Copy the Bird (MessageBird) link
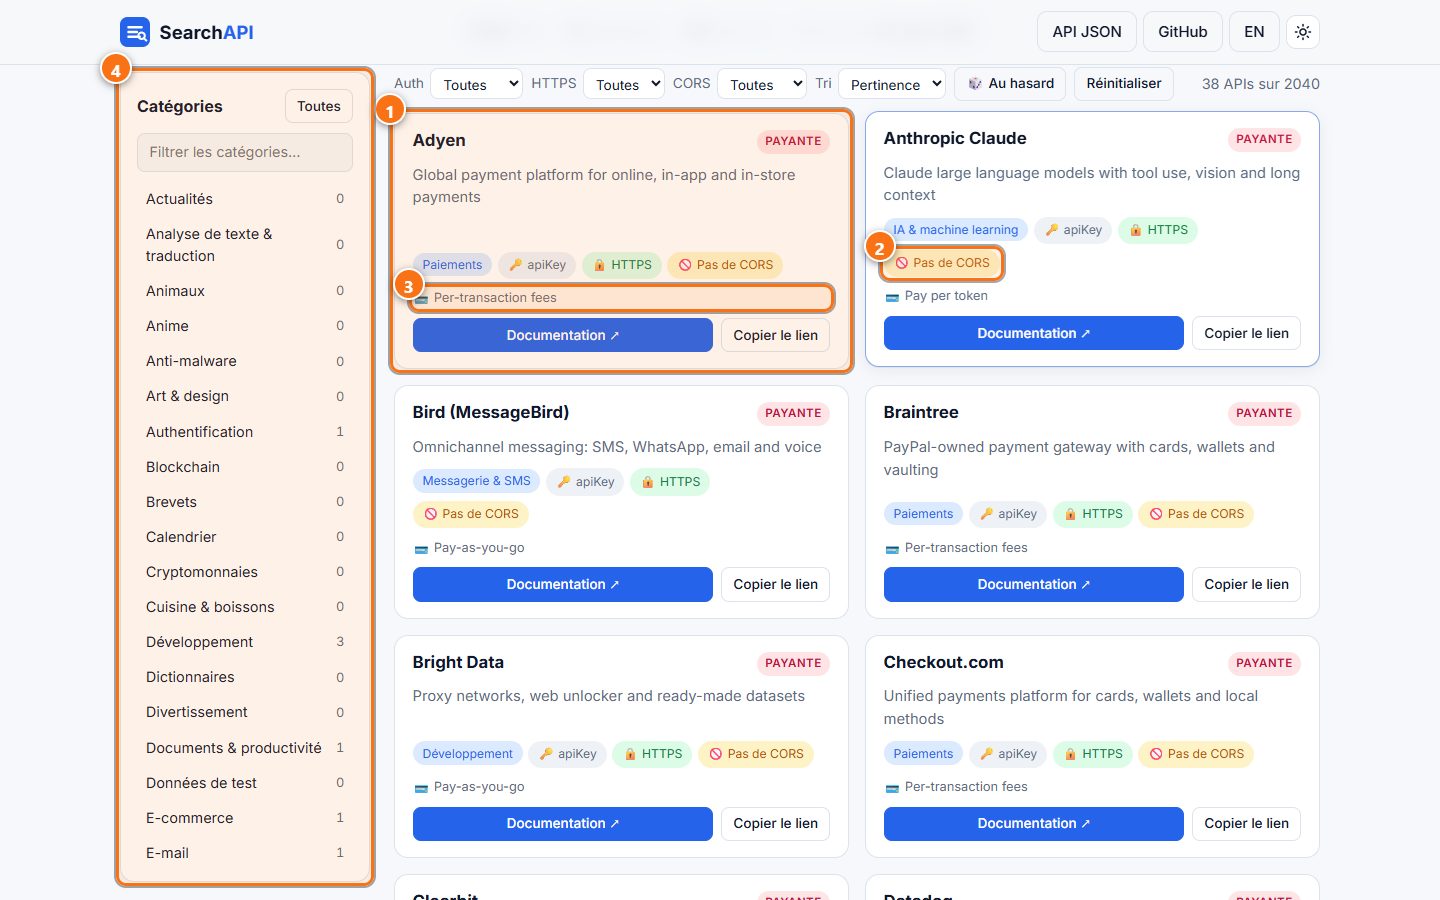 [x=775, y=584]
